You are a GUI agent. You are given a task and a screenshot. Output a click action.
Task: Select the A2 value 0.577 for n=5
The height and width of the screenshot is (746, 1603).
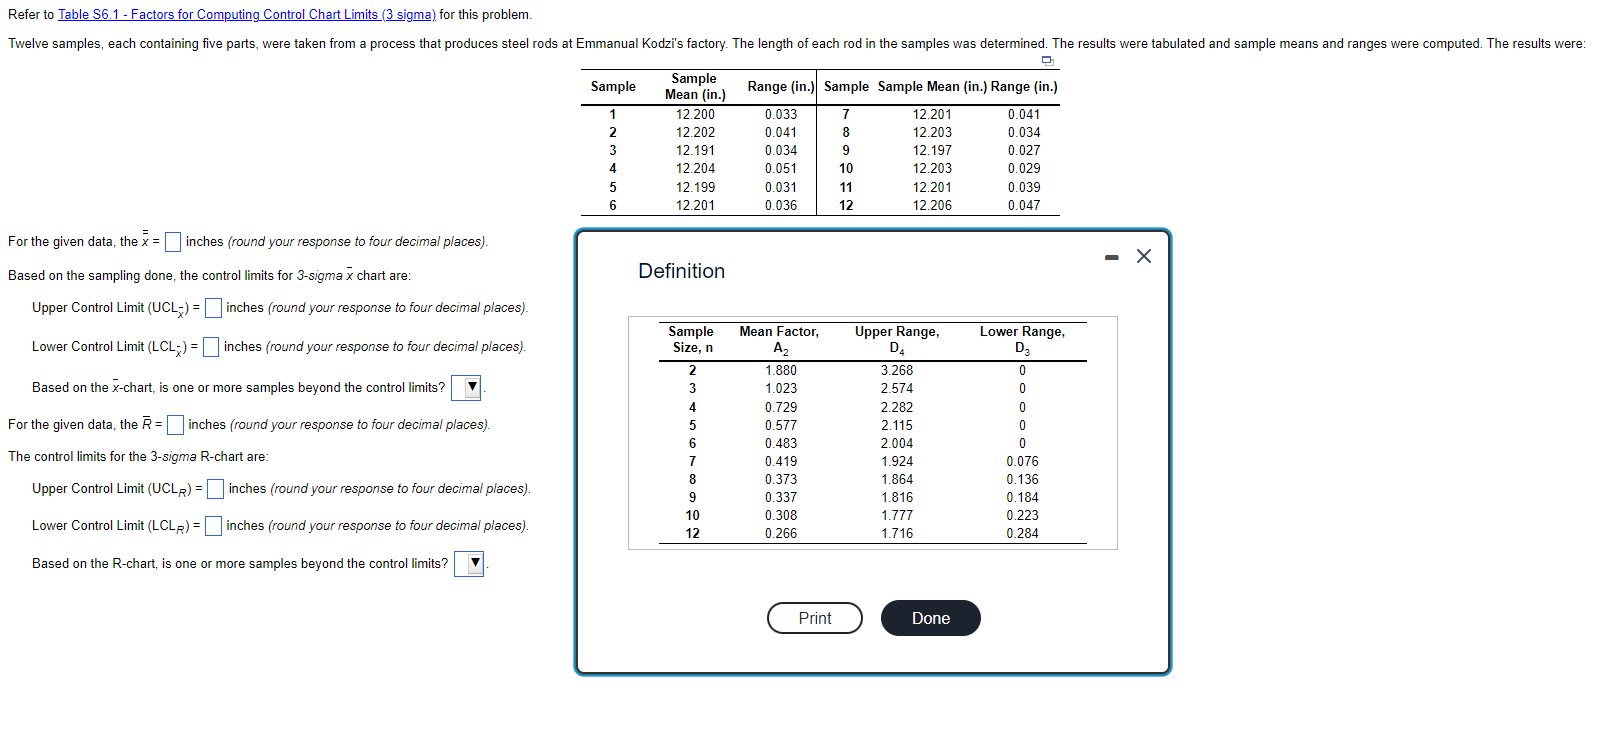pyautogui.click(x=781, y=425)
